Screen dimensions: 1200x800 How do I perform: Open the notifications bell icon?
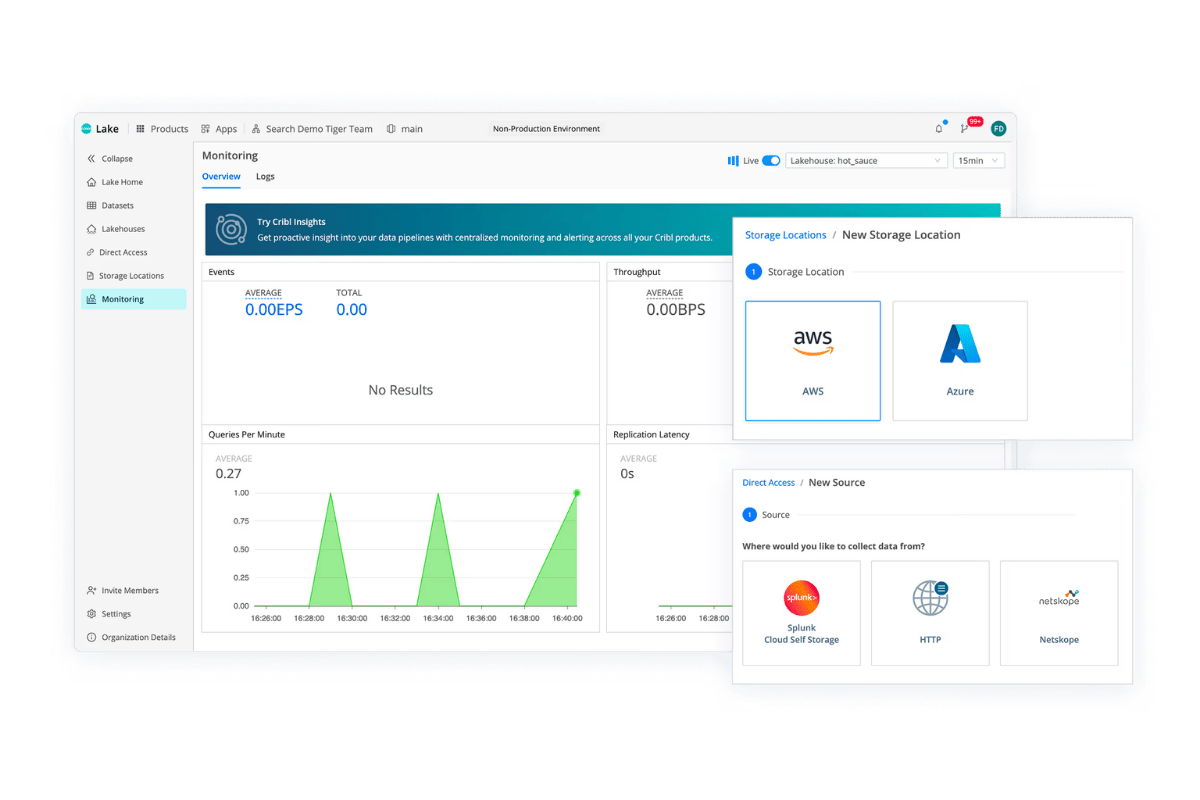click(939, 129)
